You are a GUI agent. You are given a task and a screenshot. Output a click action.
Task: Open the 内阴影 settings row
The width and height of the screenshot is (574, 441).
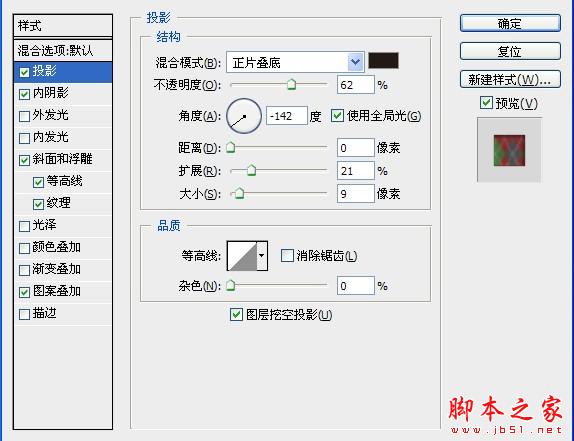63,94
